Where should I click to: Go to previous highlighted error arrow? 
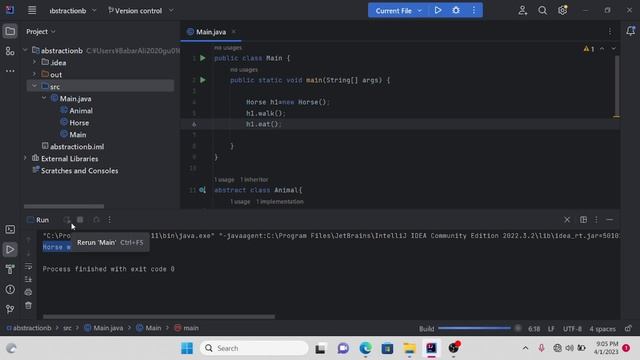point(602,49)
